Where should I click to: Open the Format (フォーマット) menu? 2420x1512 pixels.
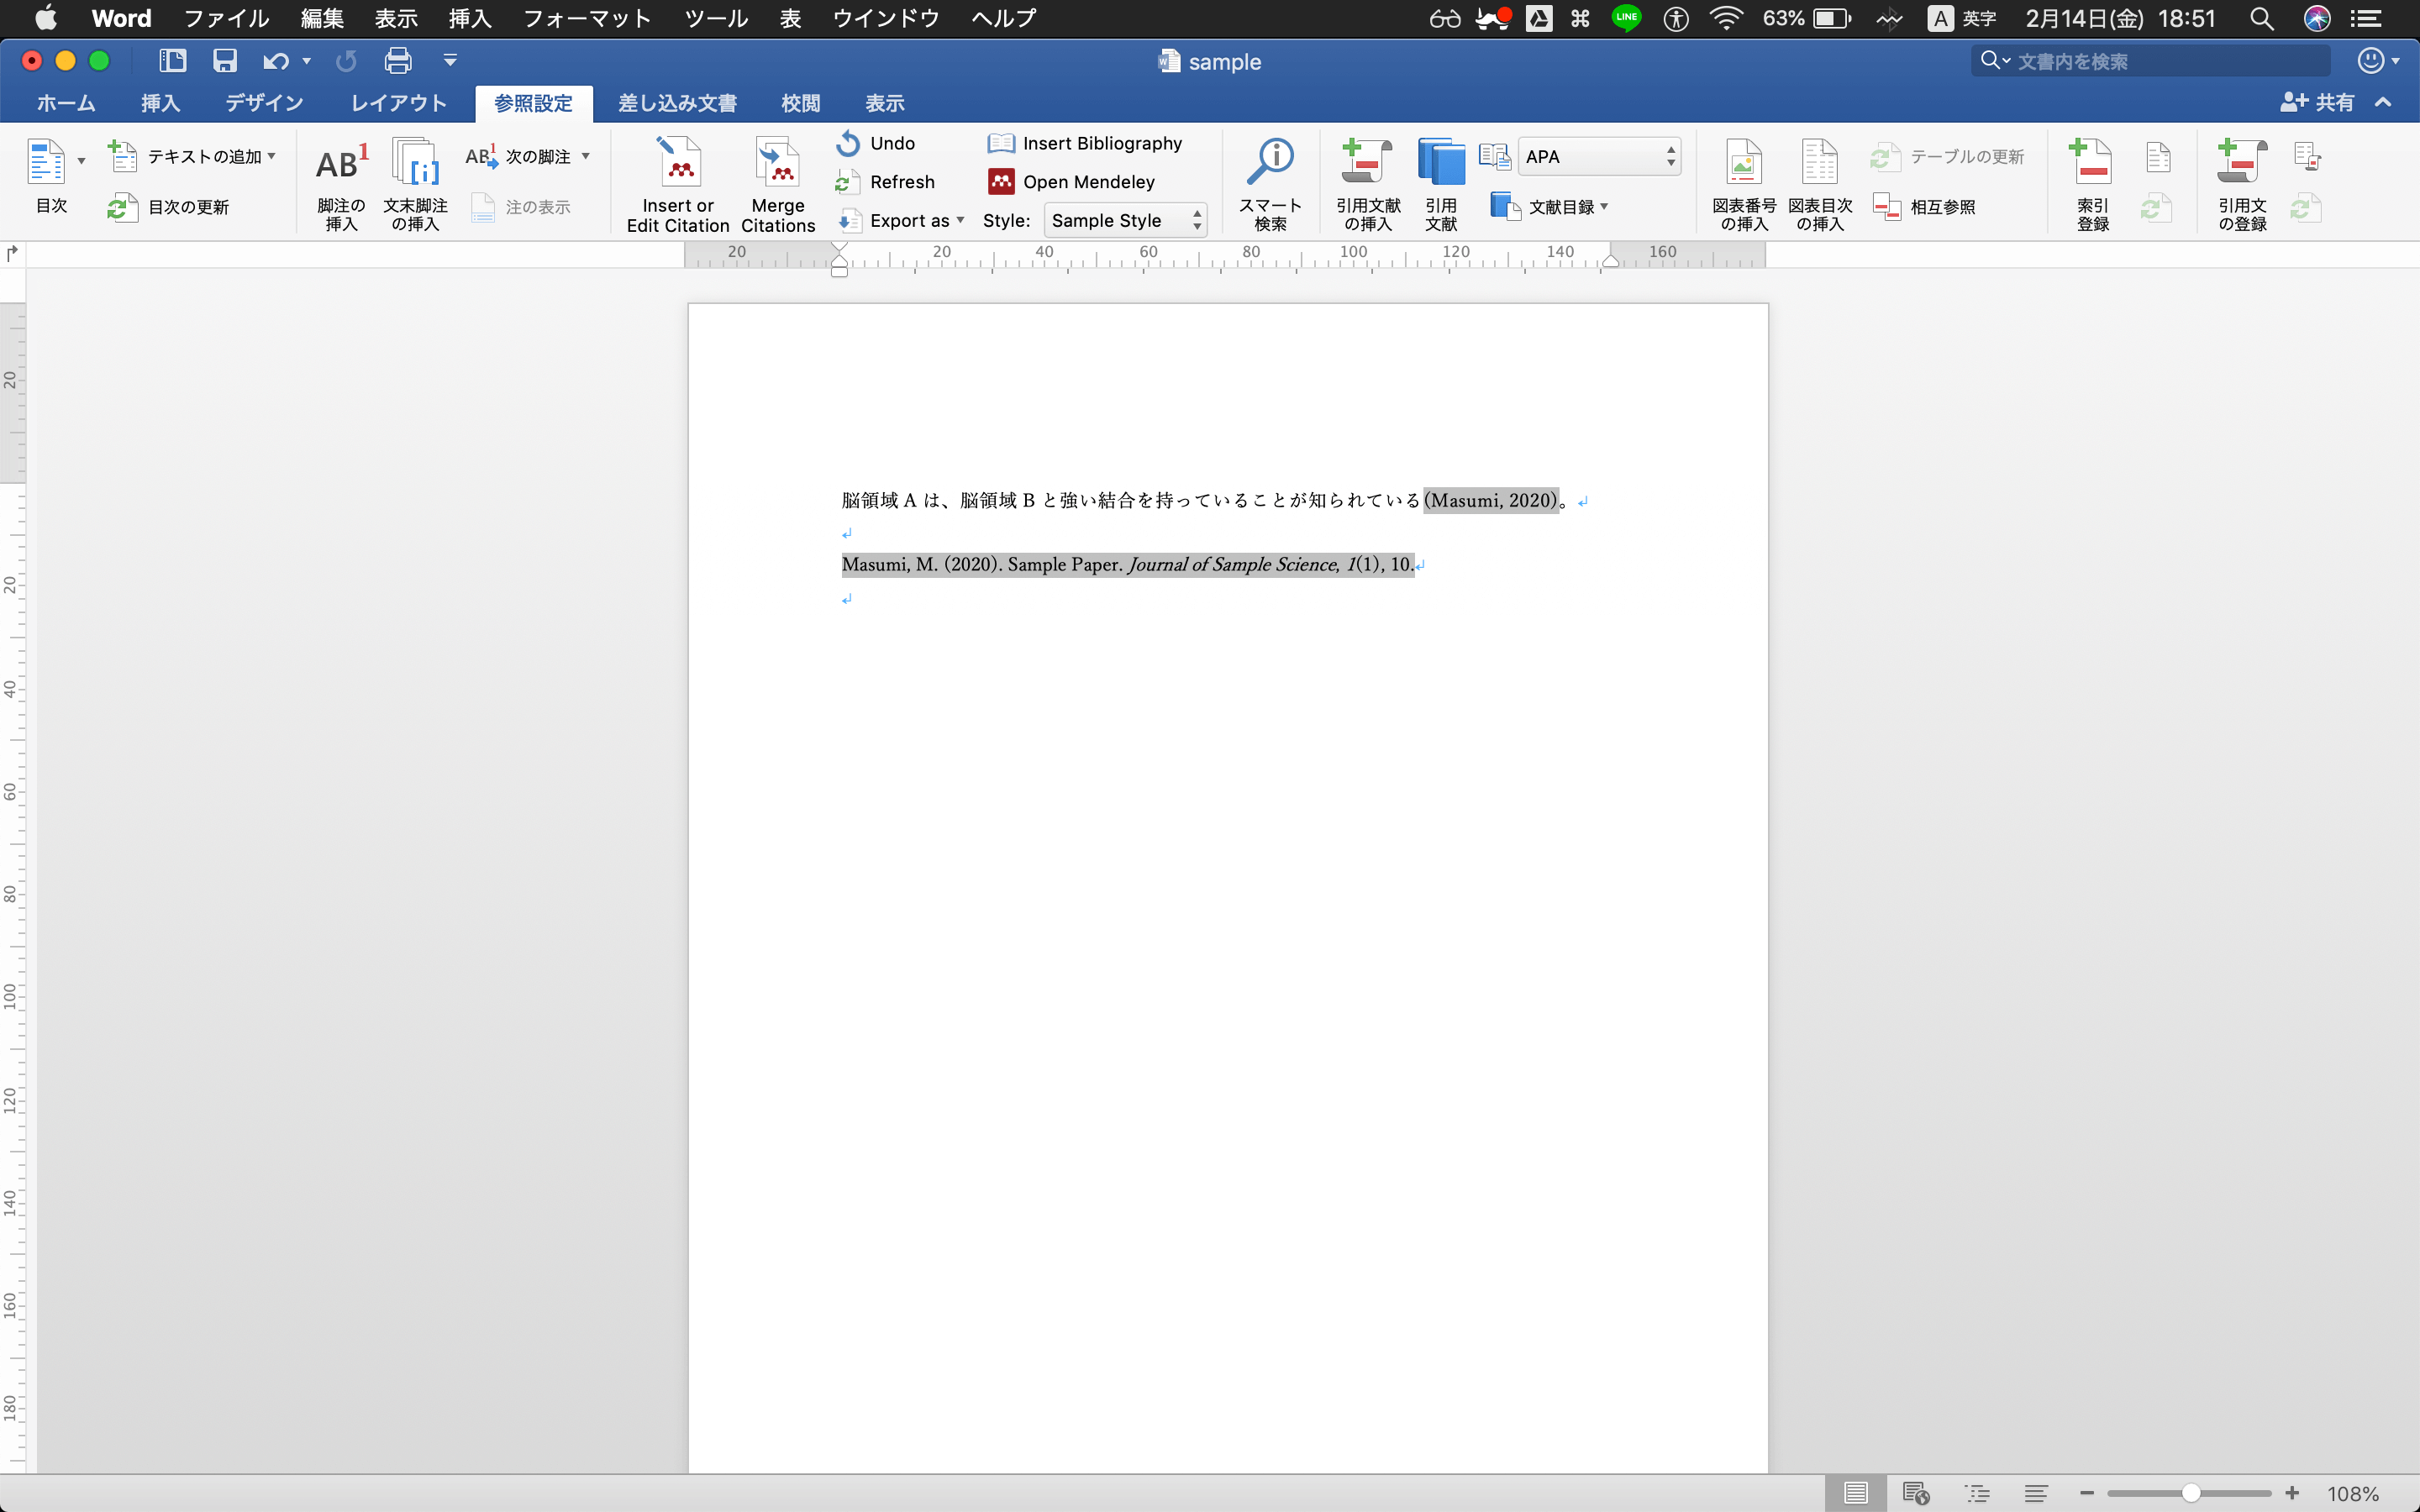(587, 18)
